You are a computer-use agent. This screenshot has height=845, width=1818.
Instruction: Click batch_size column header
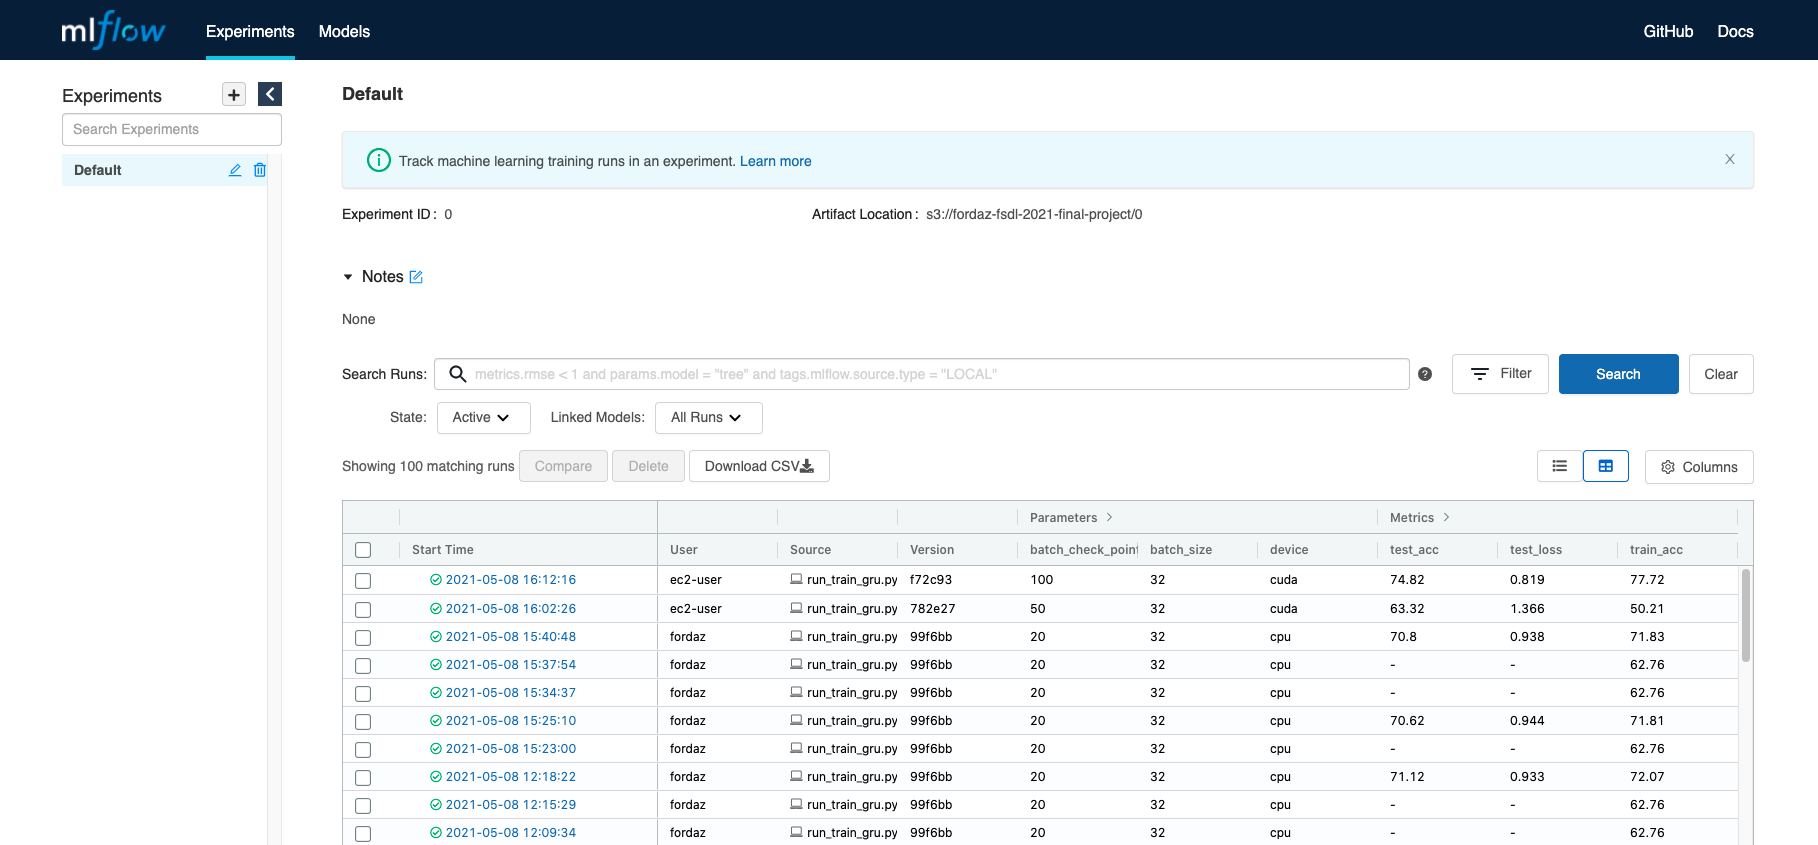(x=1181, y=550)
